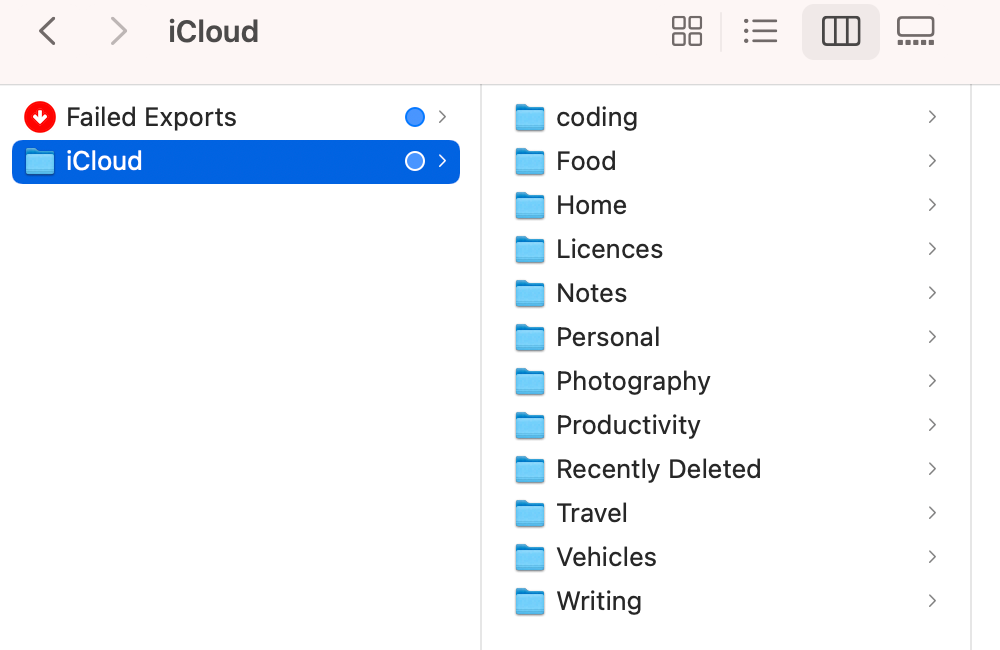Click the status circle next to iCloud
Viewport: 1000px width, 650px height.
(x=414, y=161)
